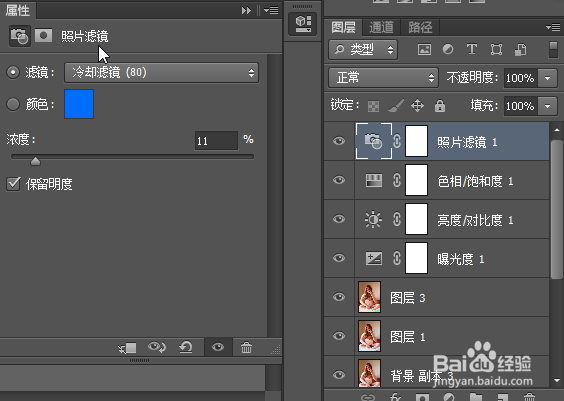Viewport: 564px width, 401px height.
Task: Click the 色相/饱和度 1 adjustment thumbnail icon
Action: [x=374, y=180]
